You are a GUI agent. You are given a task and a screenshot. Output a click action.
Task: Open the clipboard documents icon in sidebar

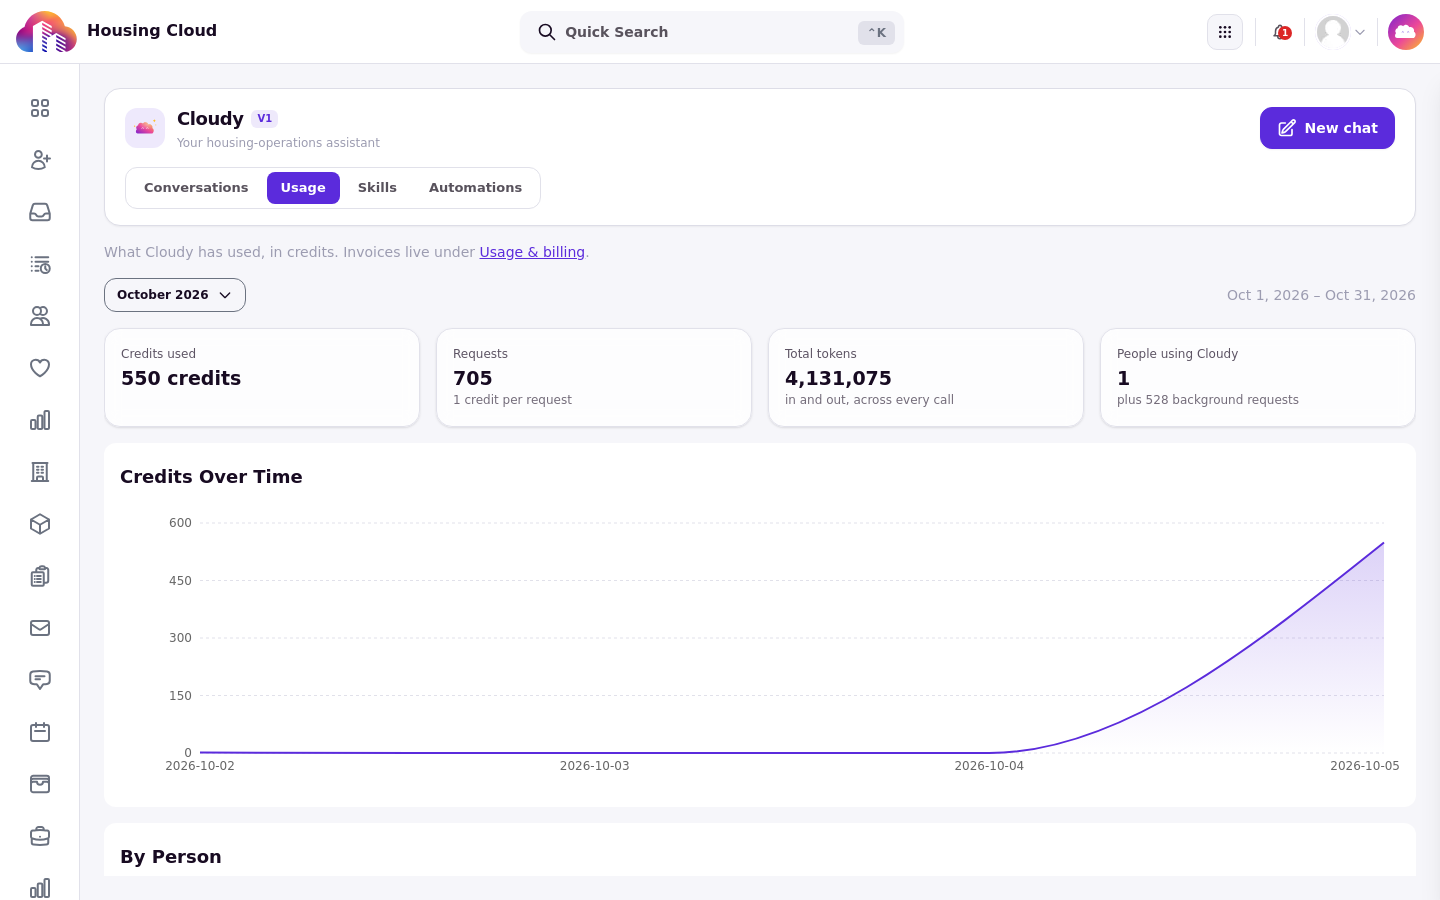click(x=40, y=576)
